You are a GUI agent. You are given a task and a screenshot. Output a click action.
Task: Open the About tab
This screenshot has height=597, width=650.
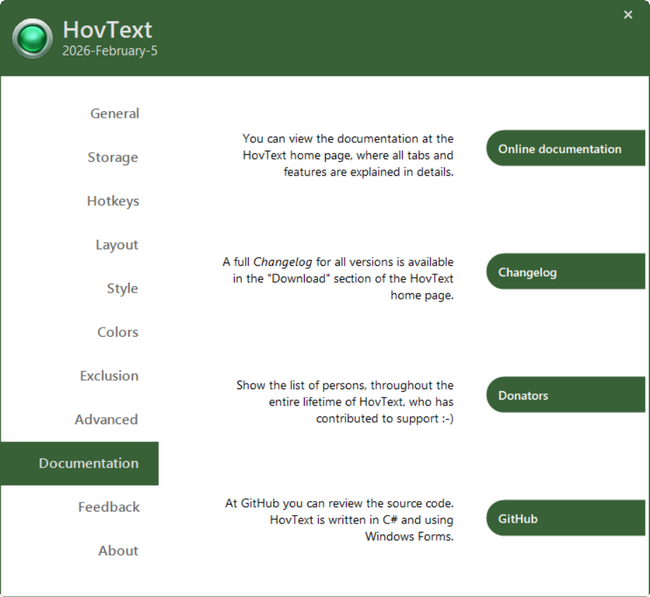tap(118, 551)
